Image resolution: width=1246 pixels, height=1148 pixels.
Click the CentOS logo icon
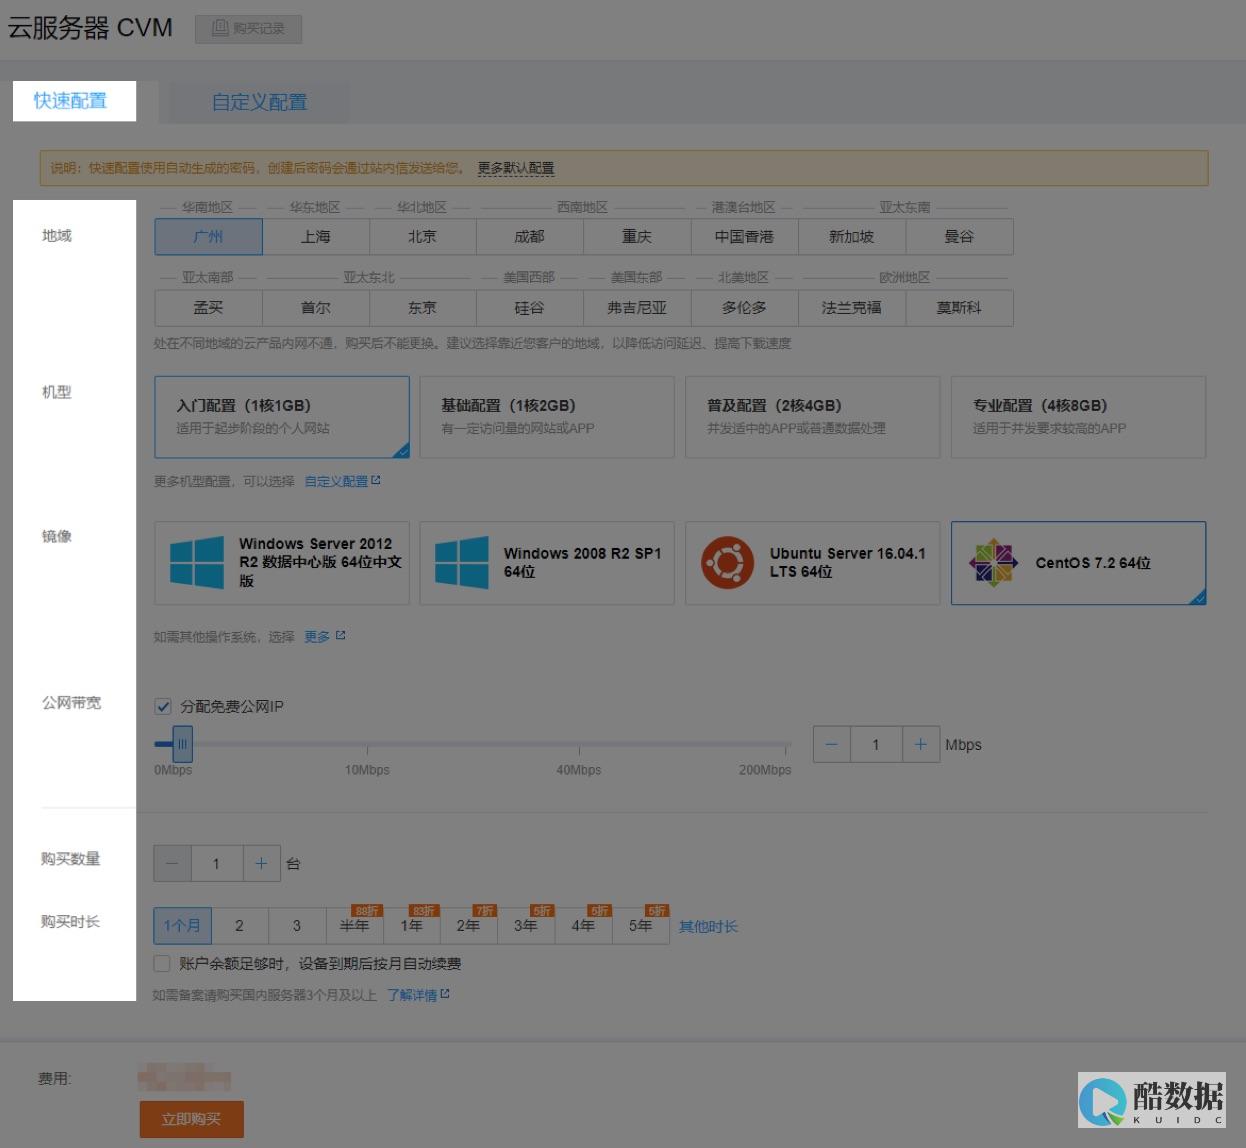(x=993, y=562)
